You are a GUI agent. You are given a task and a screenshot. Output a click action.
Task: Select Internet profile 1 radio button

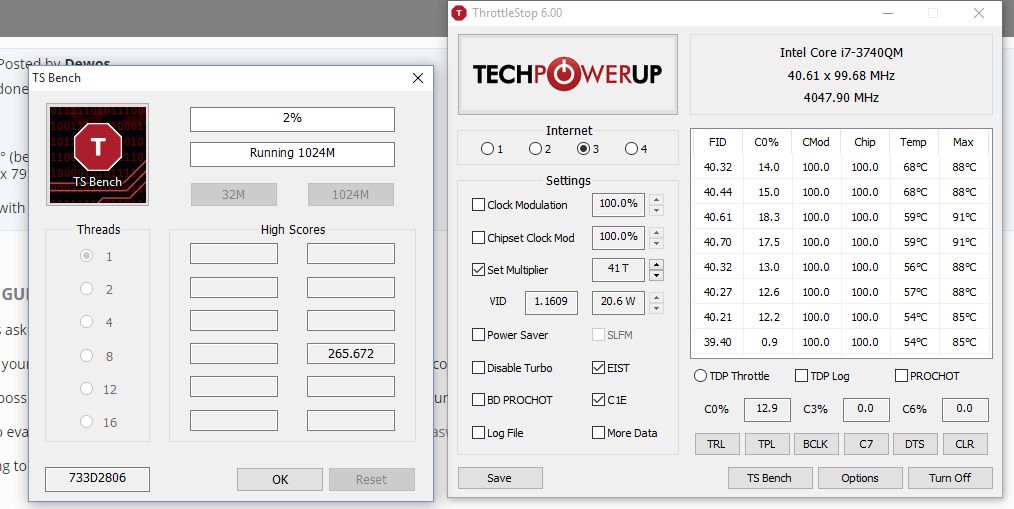tap(487, 149)
